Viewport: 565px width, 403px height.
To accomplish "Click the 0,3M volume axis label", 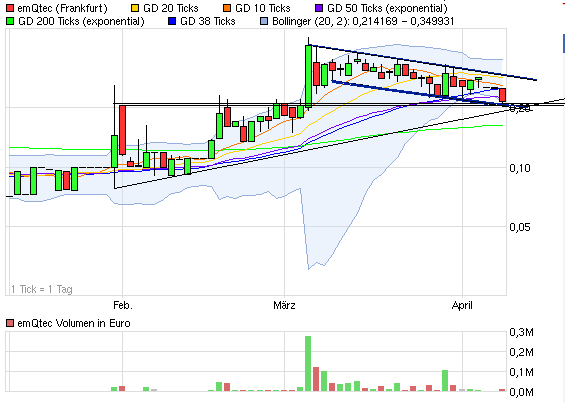I will click(x=521, y=332).
